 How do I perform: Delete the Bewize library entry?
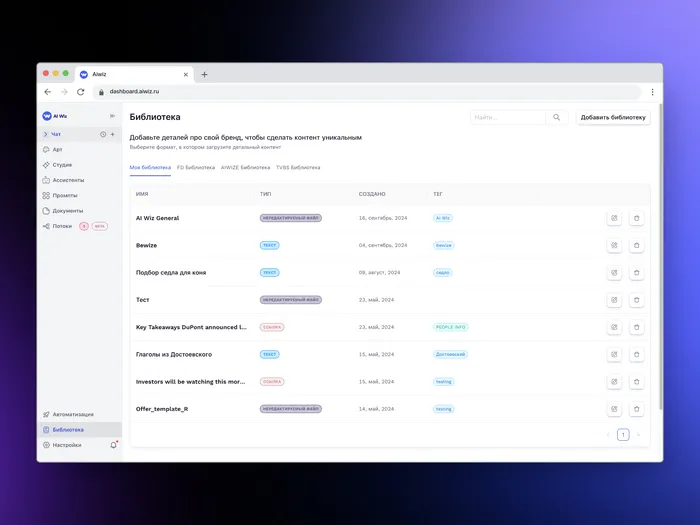637,245
